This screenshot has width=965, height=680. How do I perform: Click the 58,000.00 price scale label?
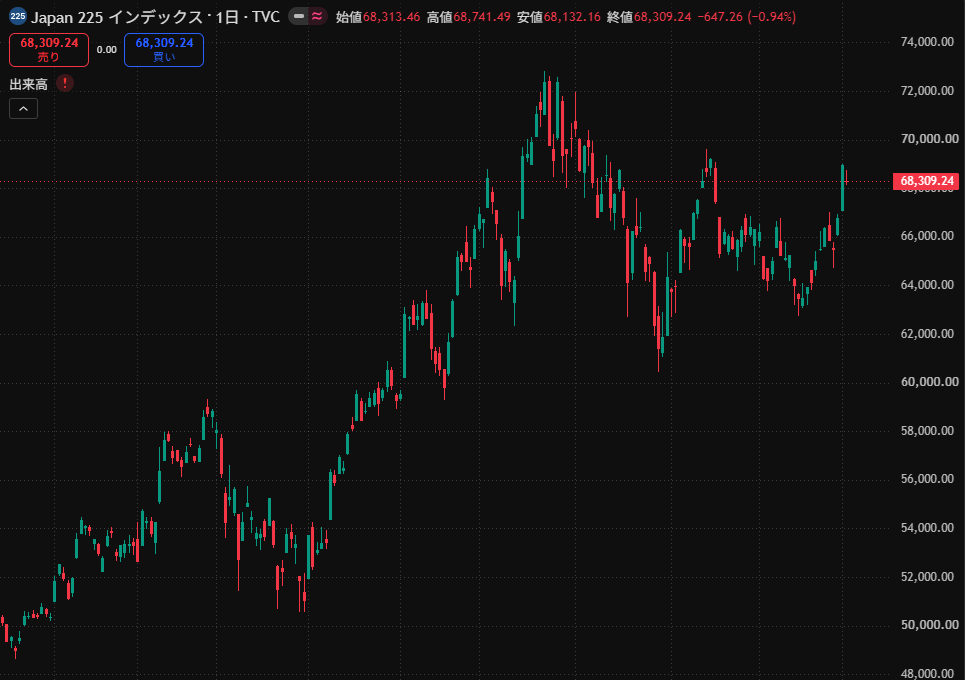point(927,431)
